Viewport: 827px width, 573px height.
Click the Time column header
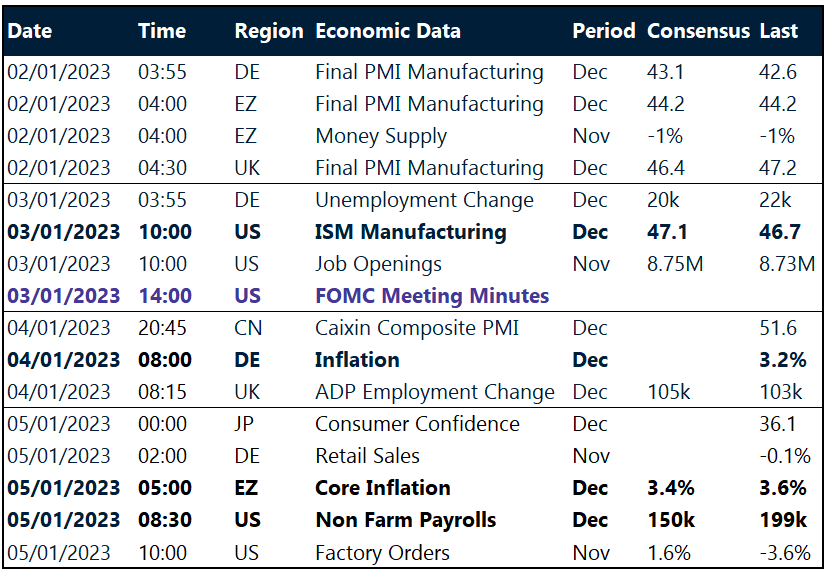click(162, 31)
